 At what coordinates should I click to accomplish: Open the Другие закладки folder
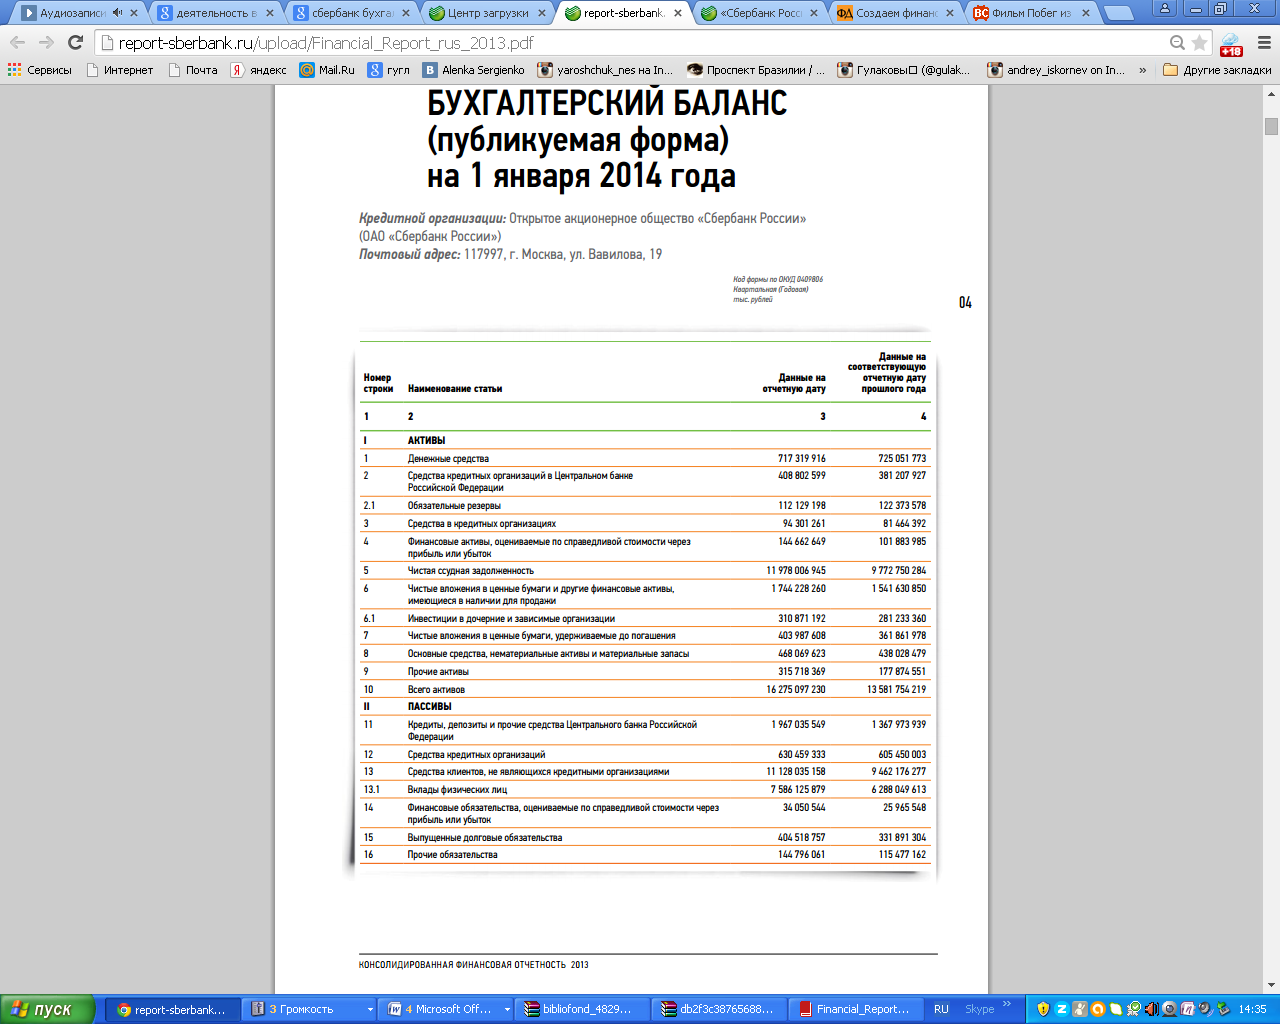[1217, 70]
